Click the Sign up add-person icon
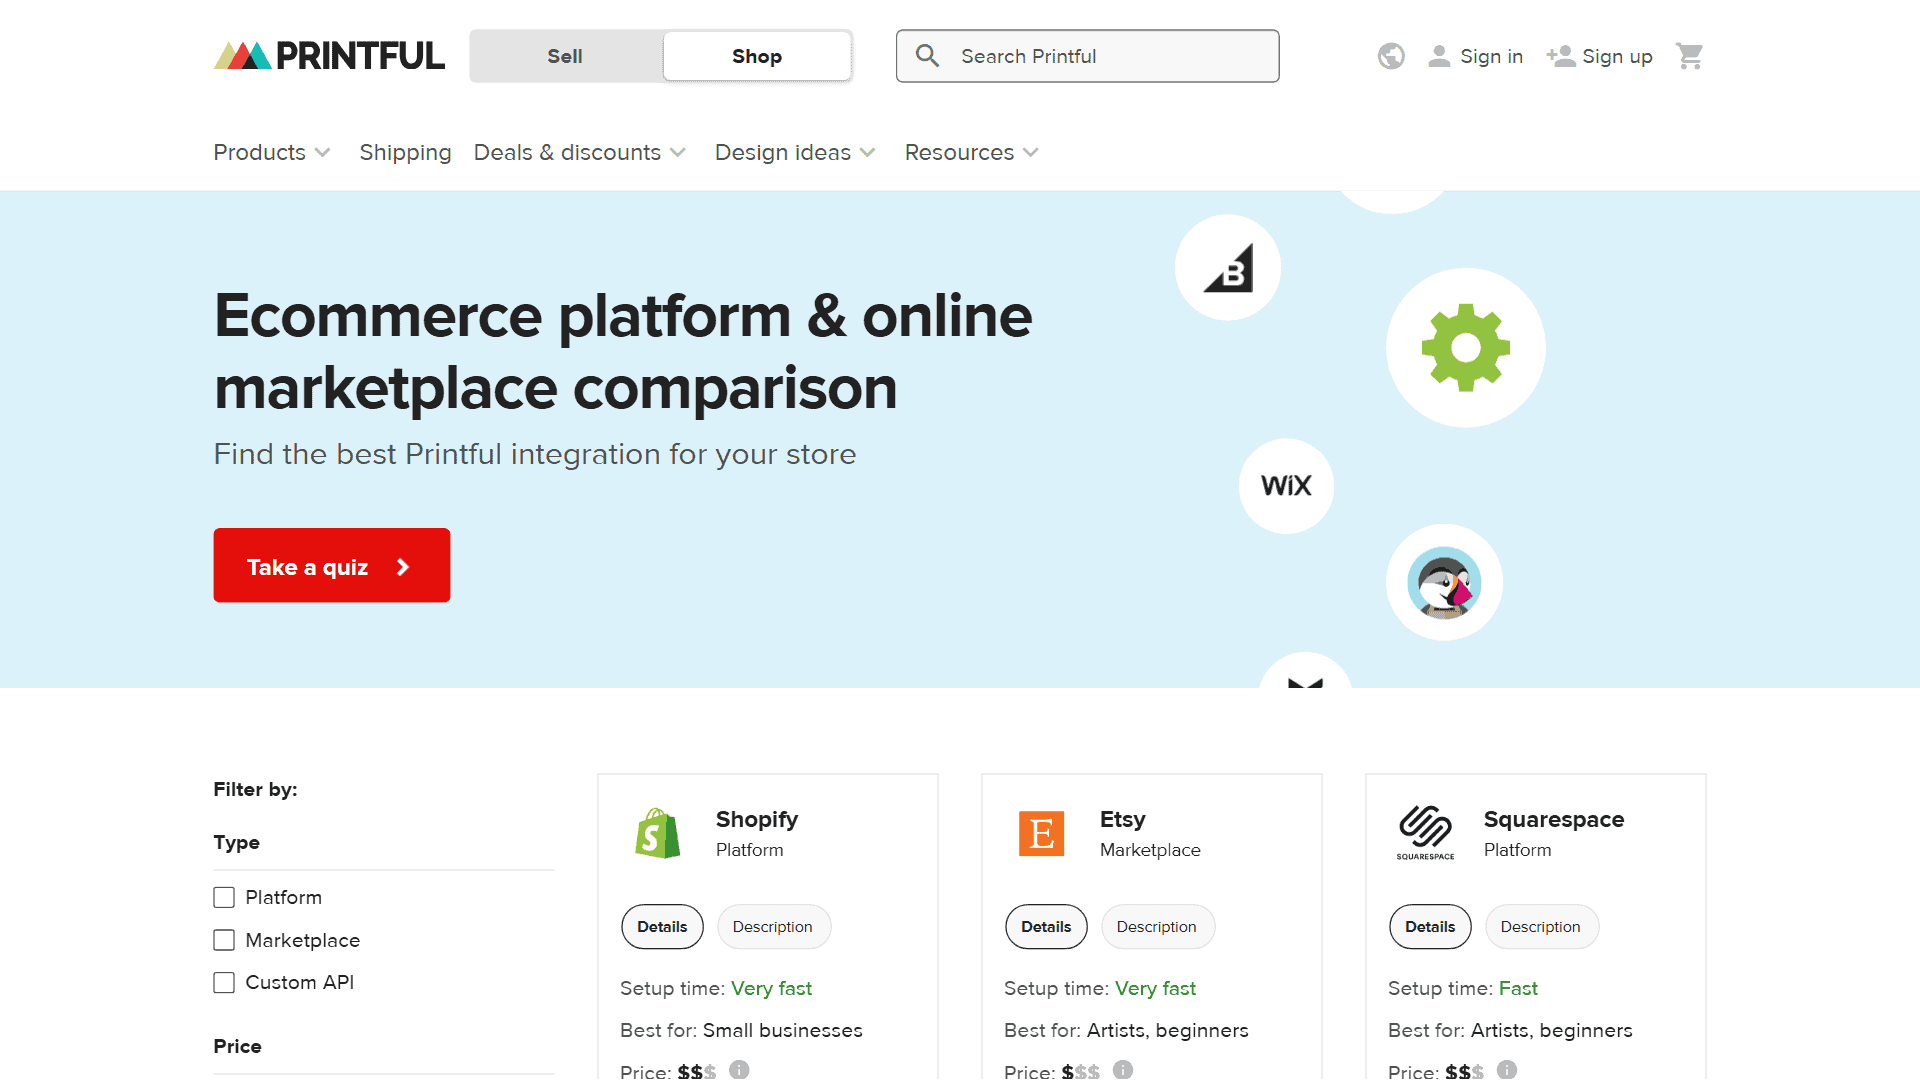This screenshot has width=1920, height=1080. 1560,56
